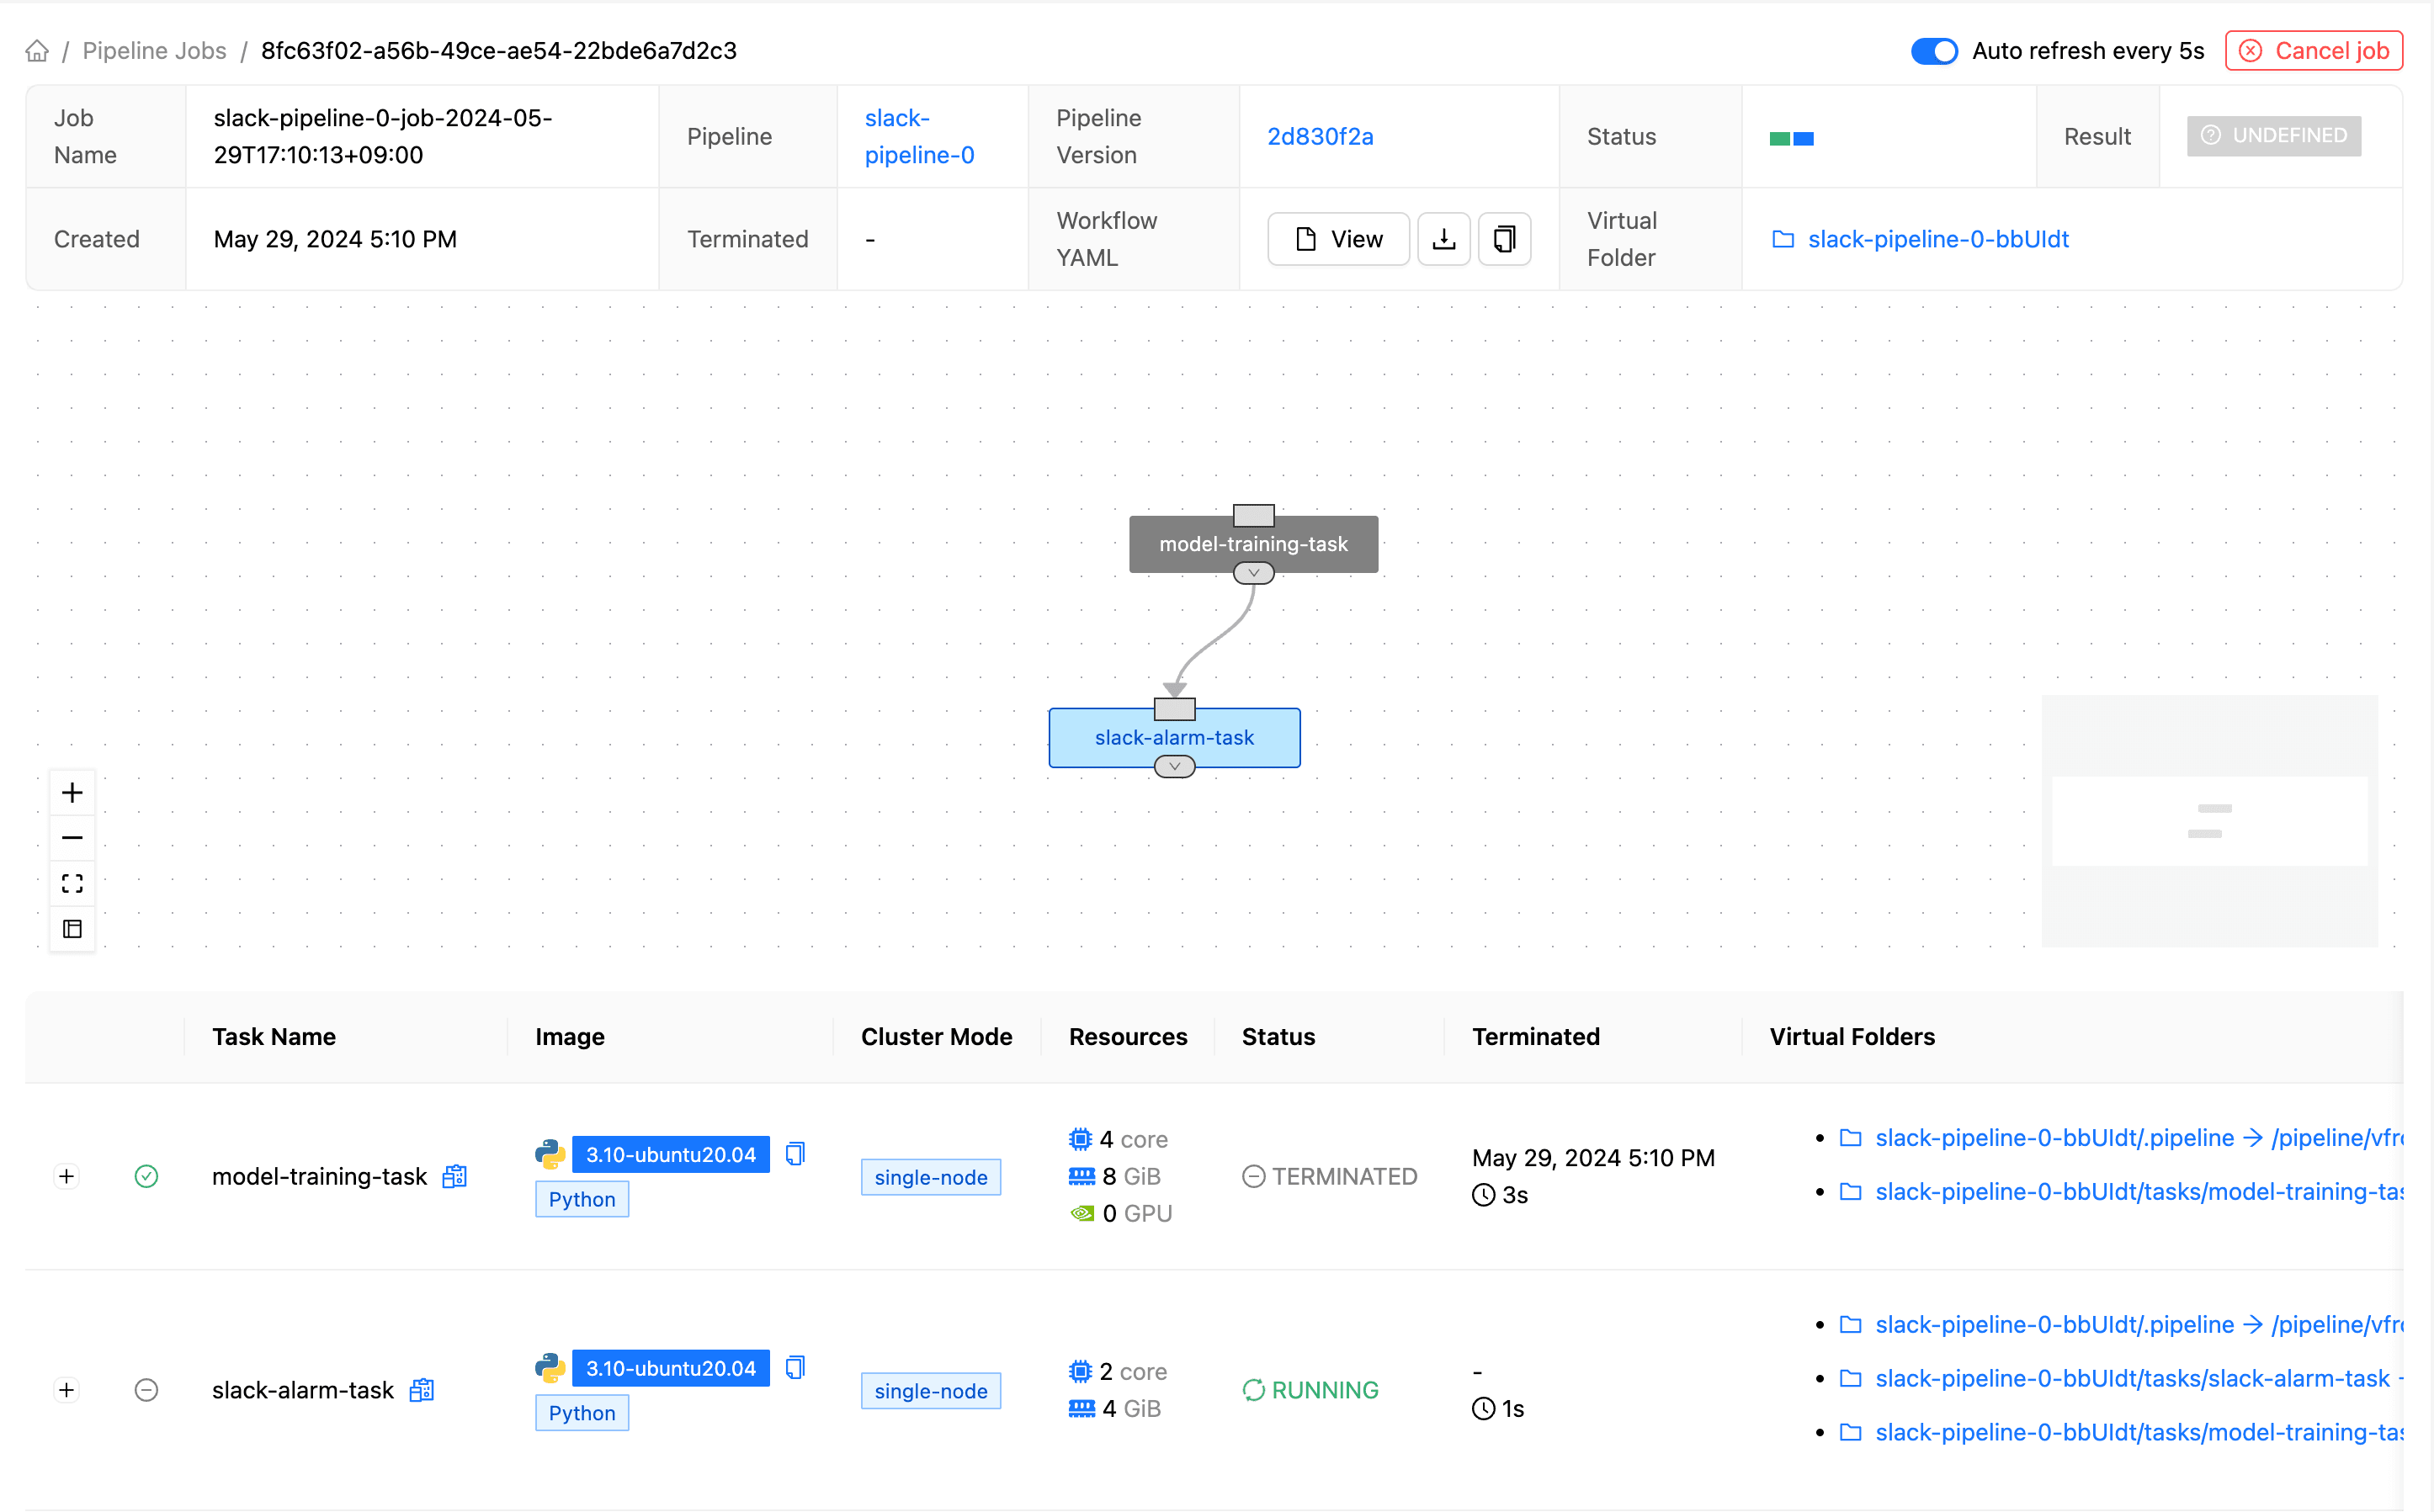Copy the workflow YAML to clipboard
This screenshot has height=1512, width=2434.
coord(1504,239)
